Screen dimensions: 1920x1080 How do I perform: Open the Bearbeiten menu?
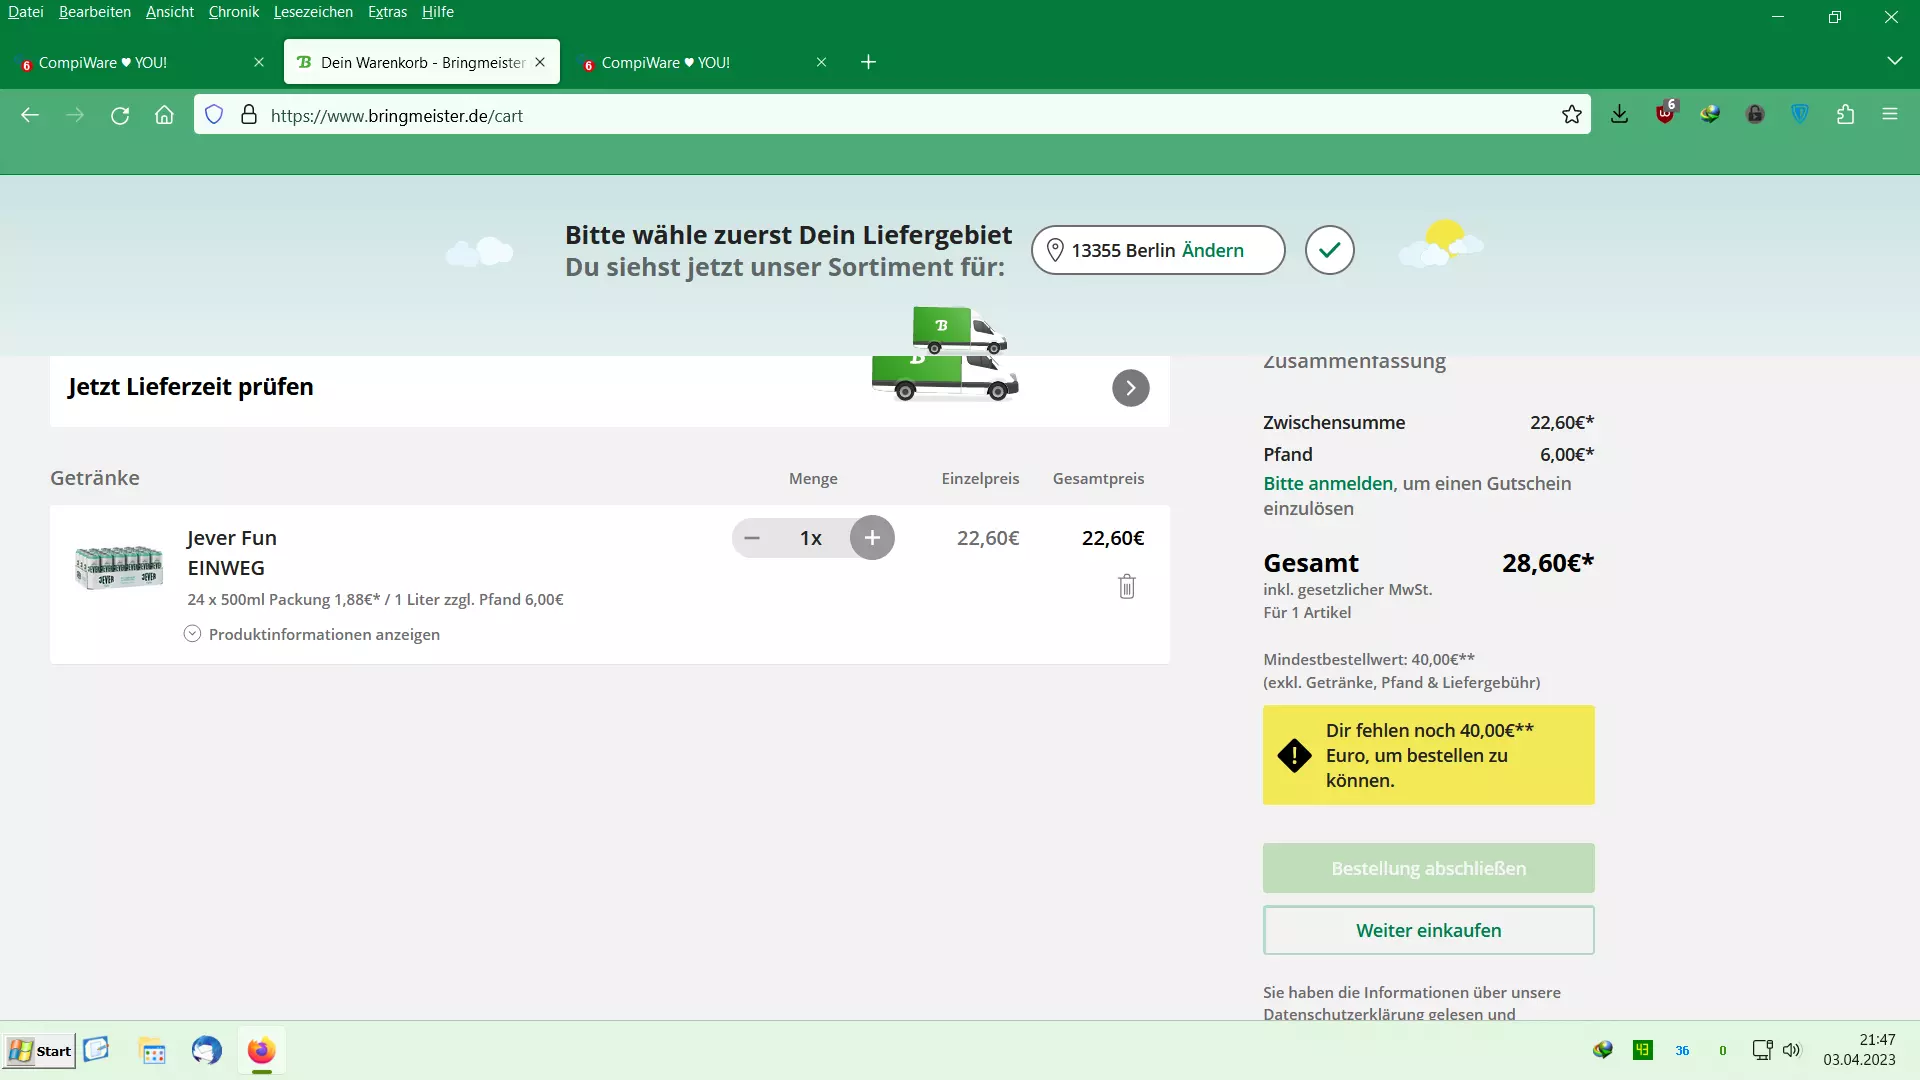(95, 12)
